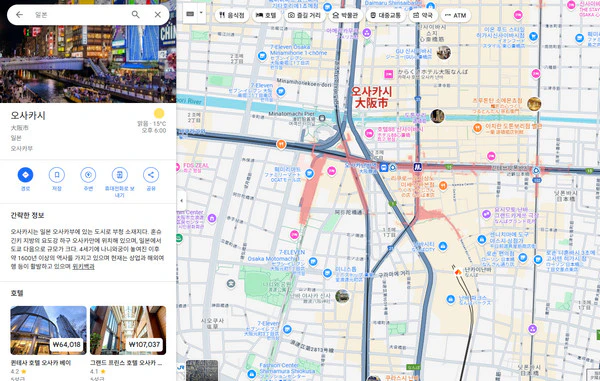The width and height of the screenshot is (600, 381).
Task: Click the 오사카시 place title
Action: (x=28, y=115)
